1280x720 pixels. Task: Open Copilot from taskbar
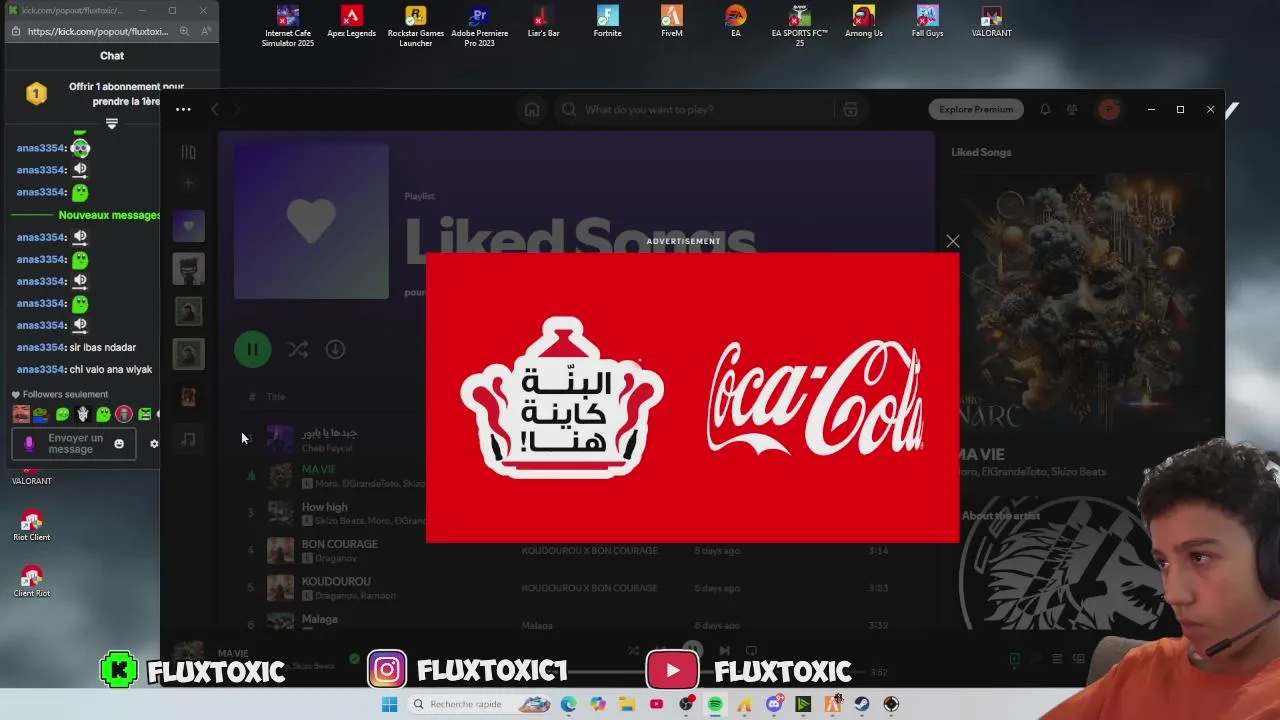[598, 704]
